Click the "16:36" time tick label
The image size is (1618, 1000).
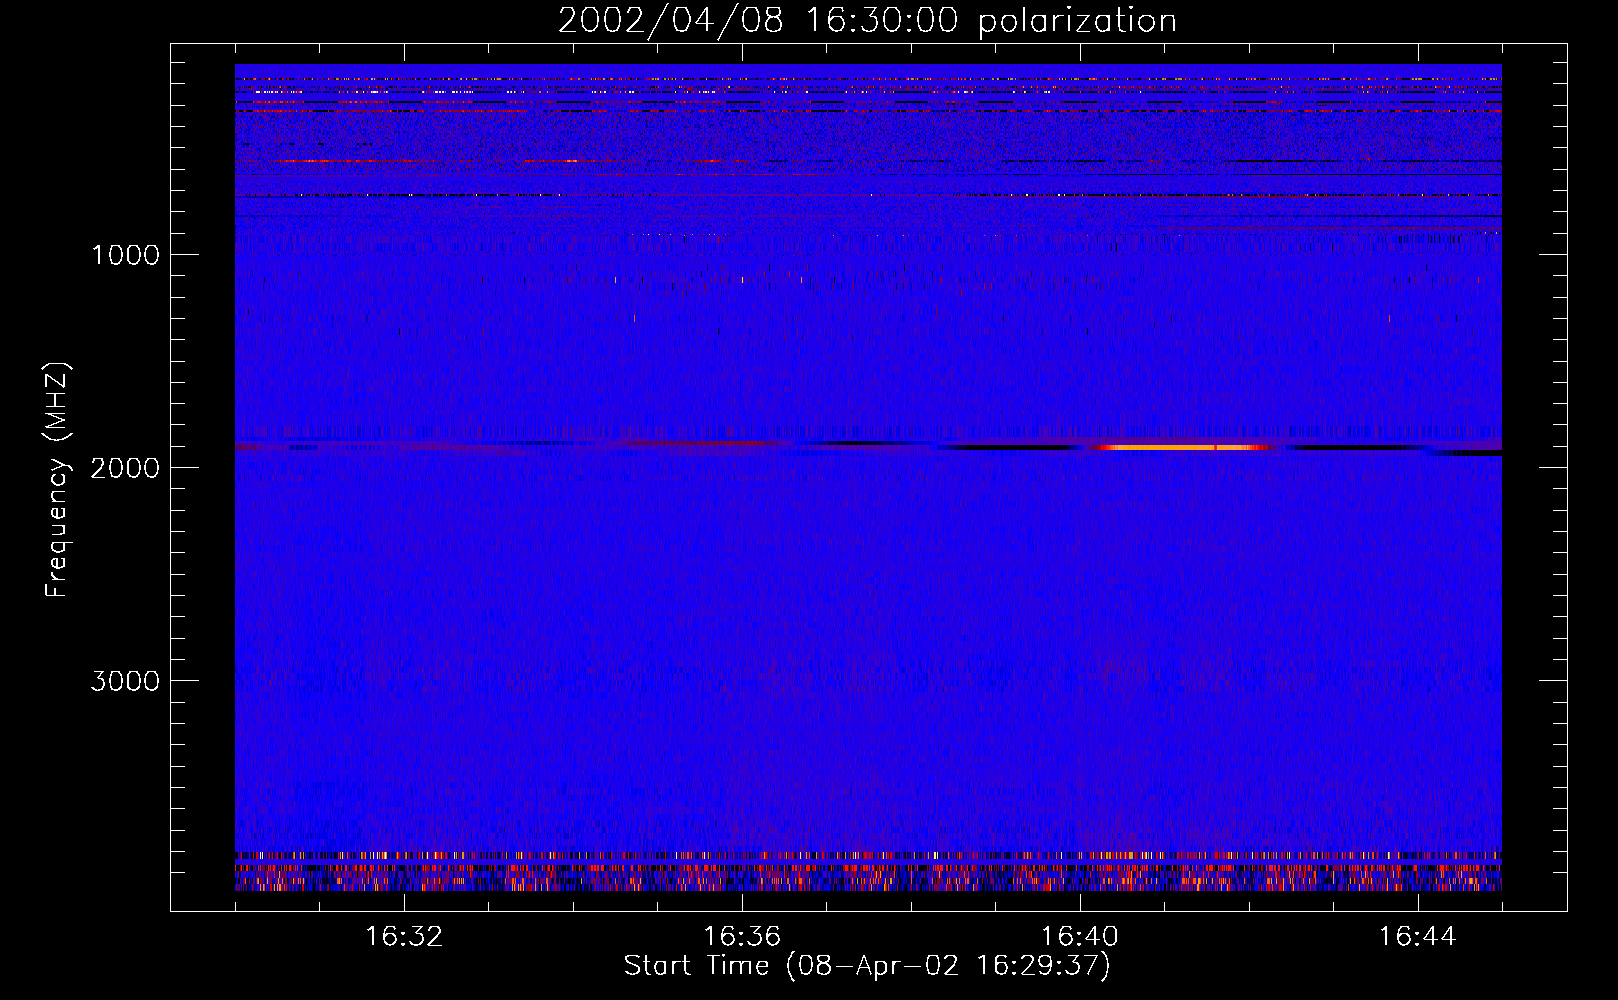pyautogui.click(x=742, y=937)
